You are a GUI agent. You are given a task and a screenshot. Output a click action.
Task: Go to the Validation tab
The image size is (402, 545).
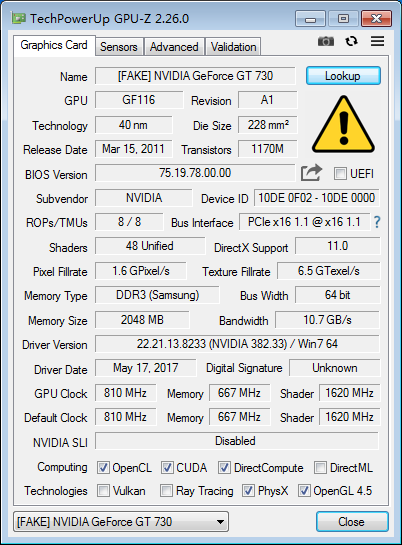[233, 47]
